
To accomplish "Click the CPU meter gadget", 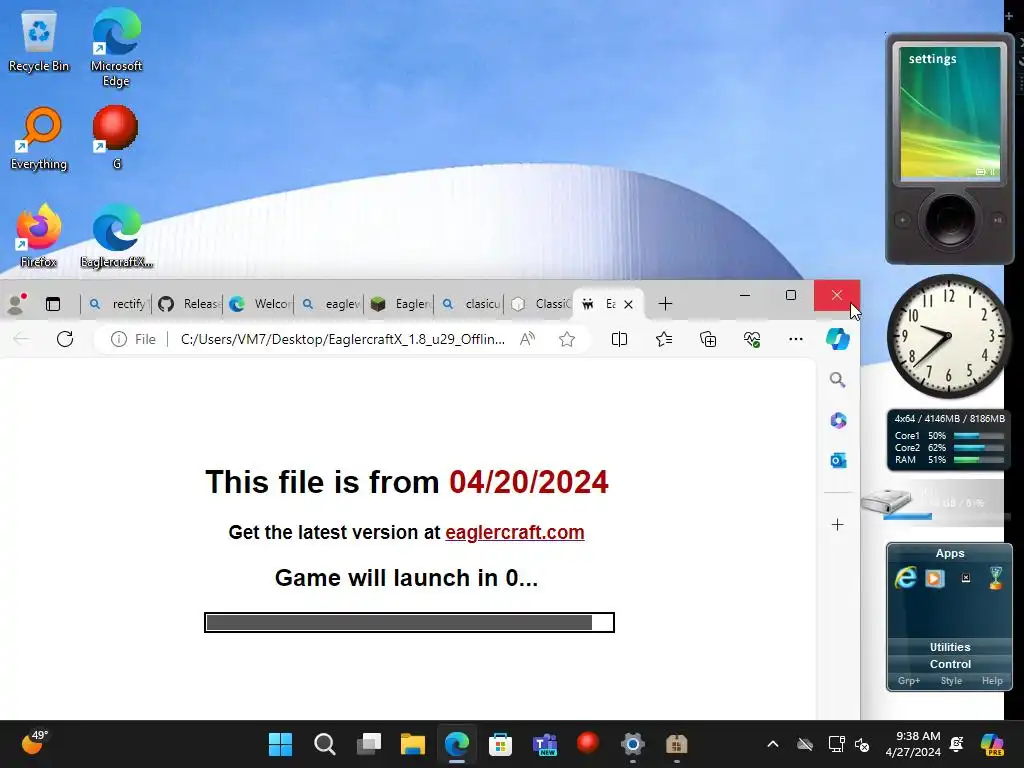I will coord(949,440).
